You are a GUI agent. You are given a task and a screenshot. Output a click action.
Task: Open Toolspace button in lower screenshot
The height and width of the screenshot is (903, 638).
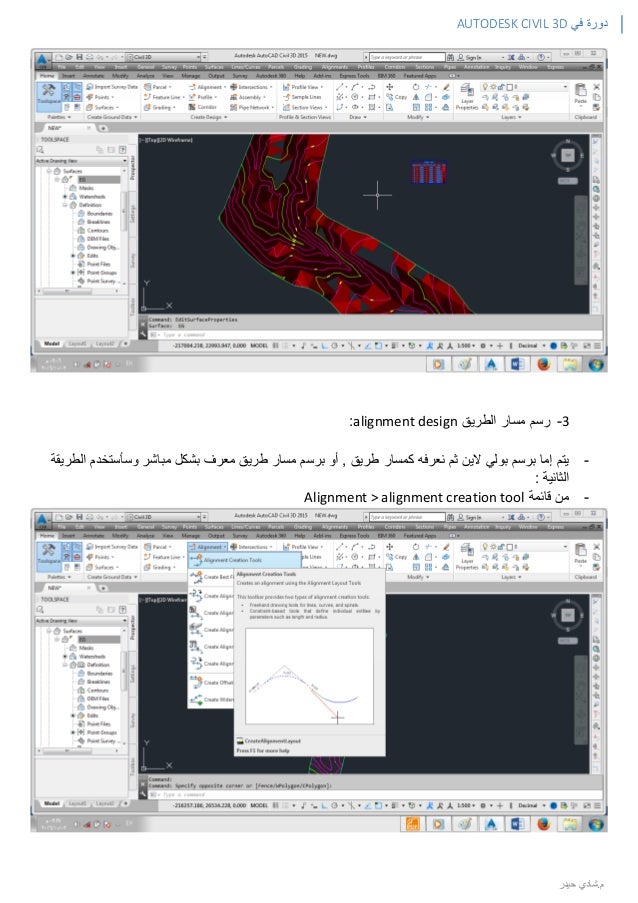48,556
